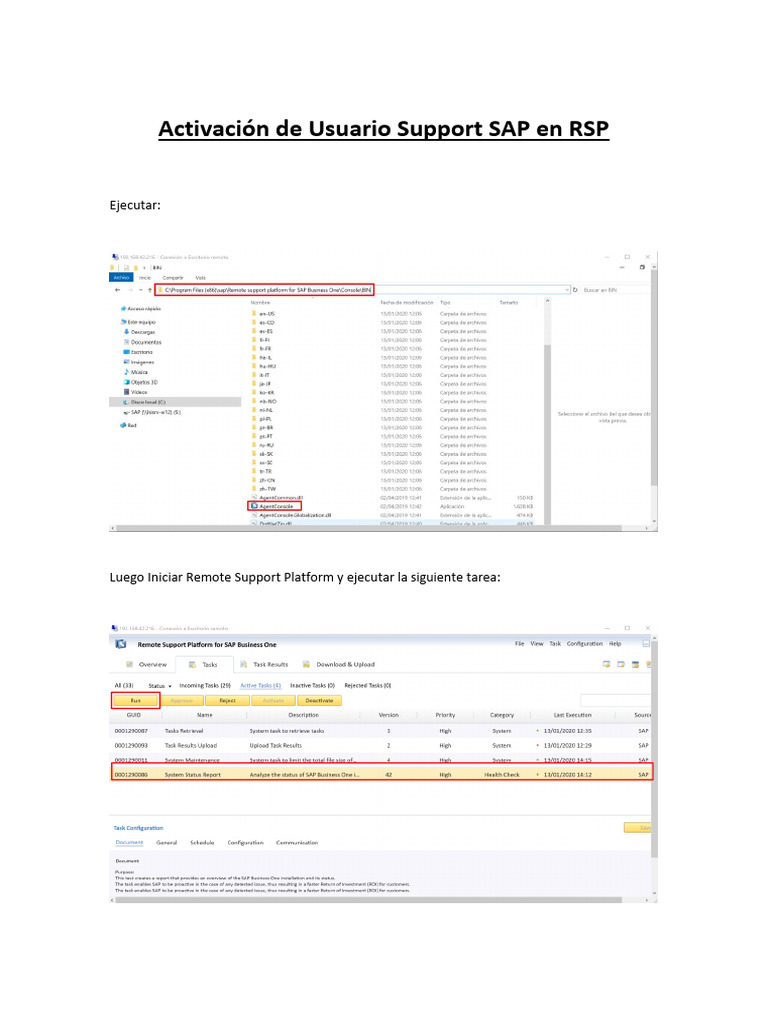Viewport: 768px width, 1024px height.
Task: Open View menu in RSP
Action: pos(537,644)
